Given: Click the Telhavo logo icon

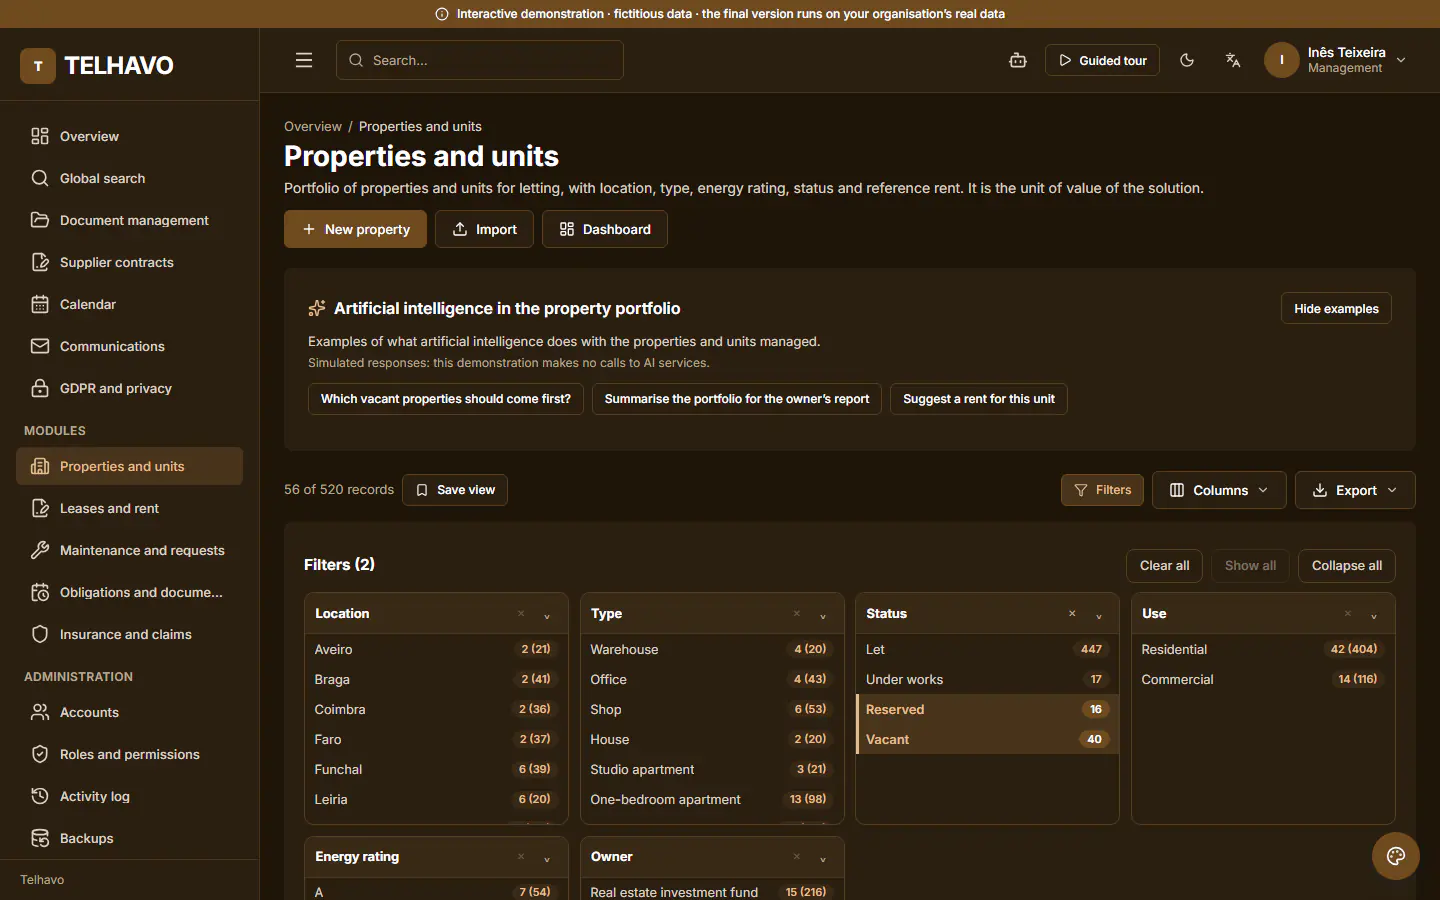Looking at the screenshot, I should (38, 66).
